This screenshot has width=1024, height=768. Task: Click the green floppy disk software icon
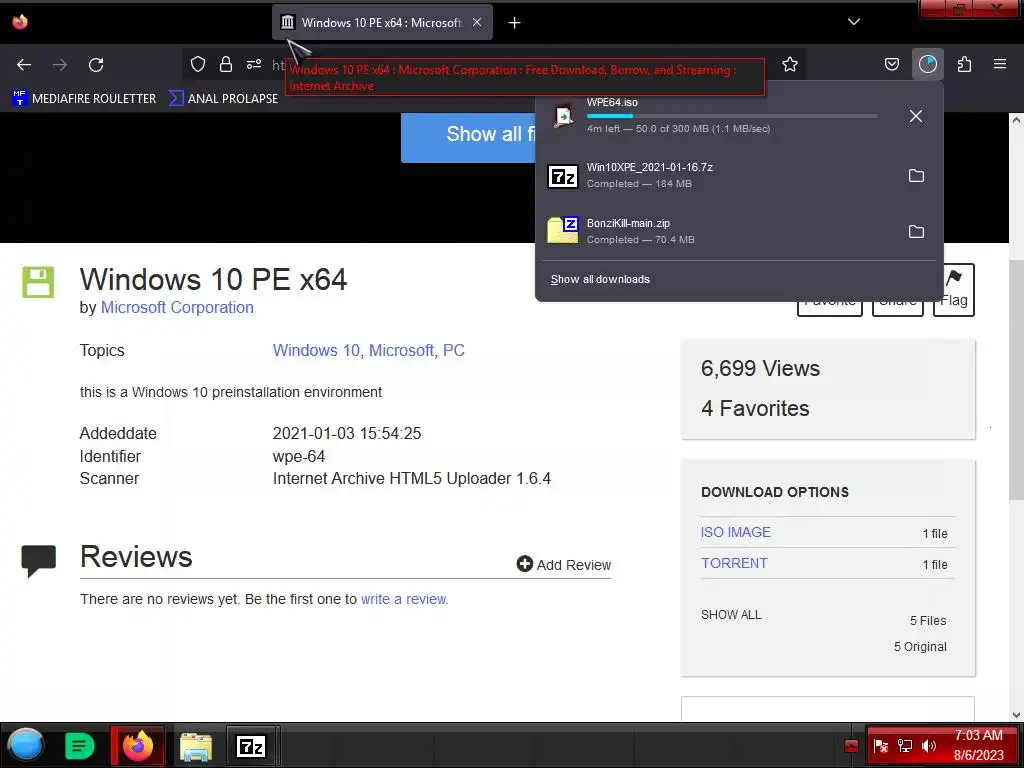[x=38, y=282]
